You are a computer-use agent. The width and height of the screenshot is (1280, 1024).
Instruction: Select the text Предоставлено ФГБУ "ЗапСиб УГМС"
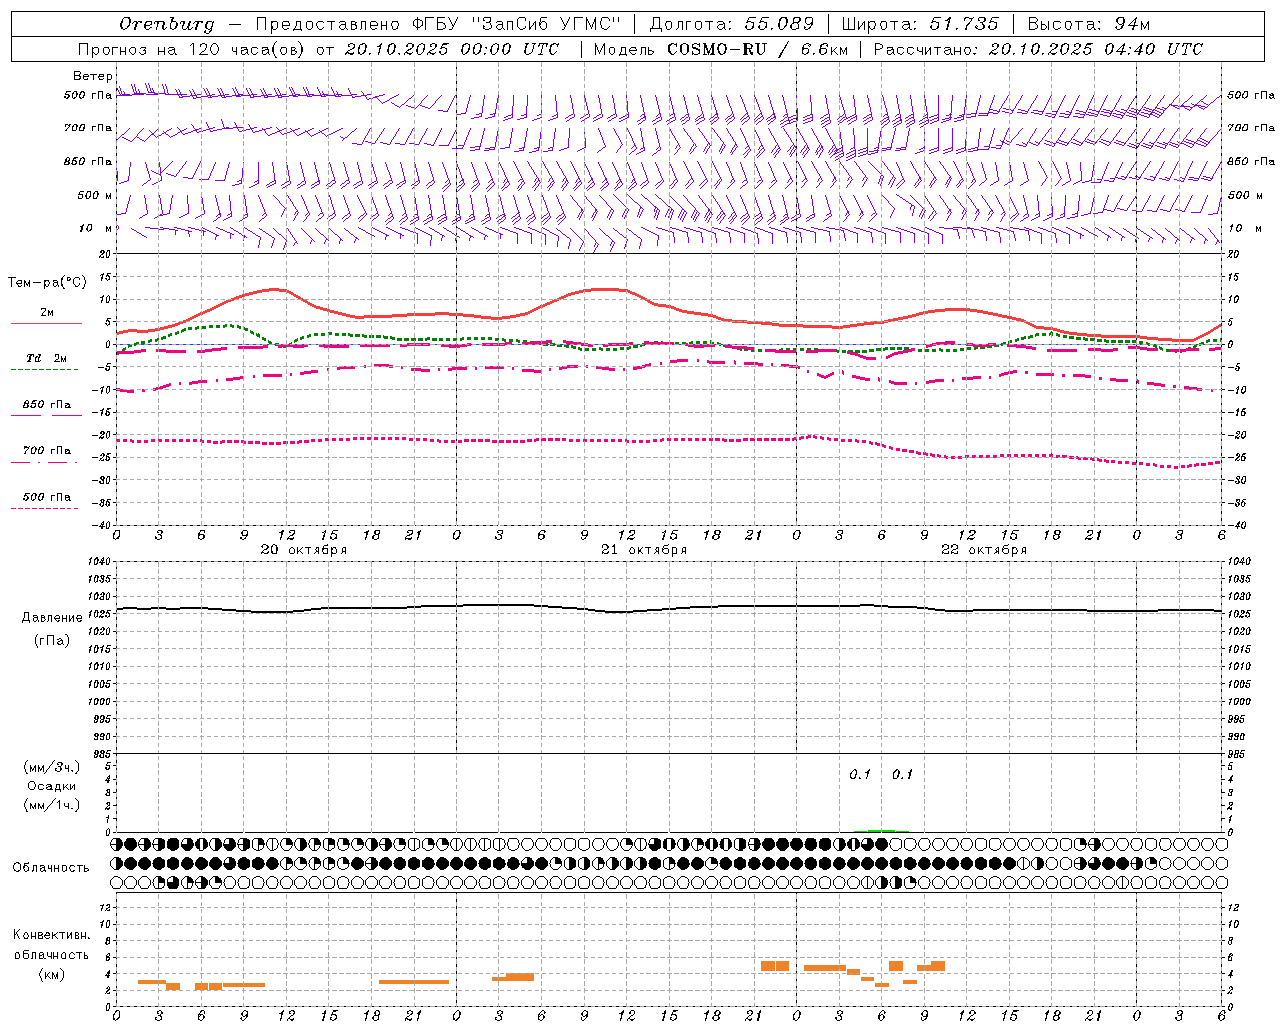pyautogui.click(x=438, y=24)
